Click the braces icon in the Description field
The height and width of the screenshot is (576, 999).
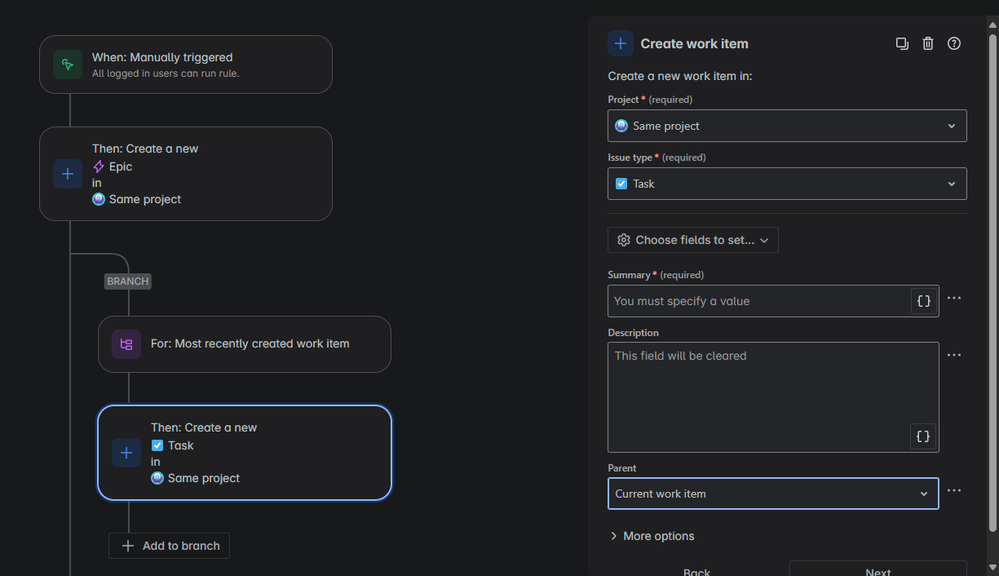click(x=922, y=436)
